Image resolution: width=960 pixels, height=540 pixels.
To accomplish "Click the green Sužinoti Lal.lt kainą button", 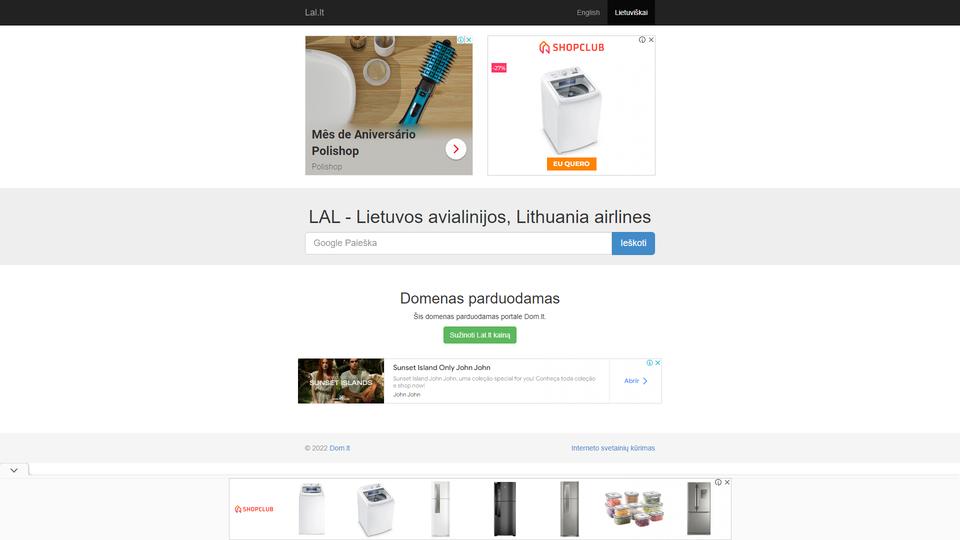I will 479,335.
